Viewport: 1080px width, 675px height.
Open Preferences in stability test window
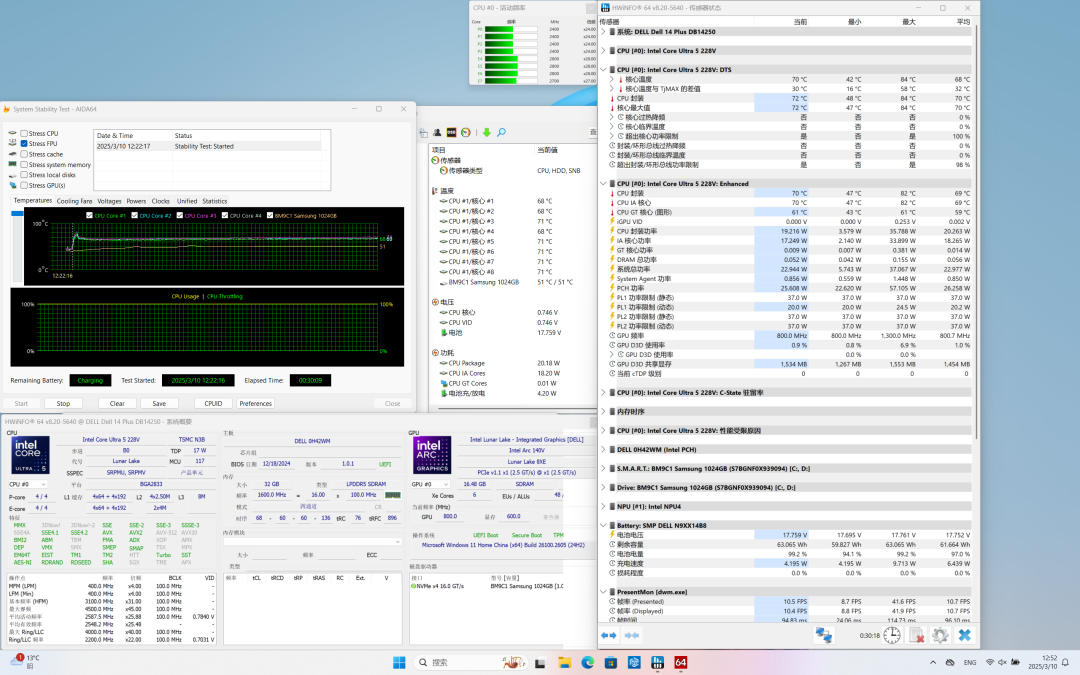256,404
